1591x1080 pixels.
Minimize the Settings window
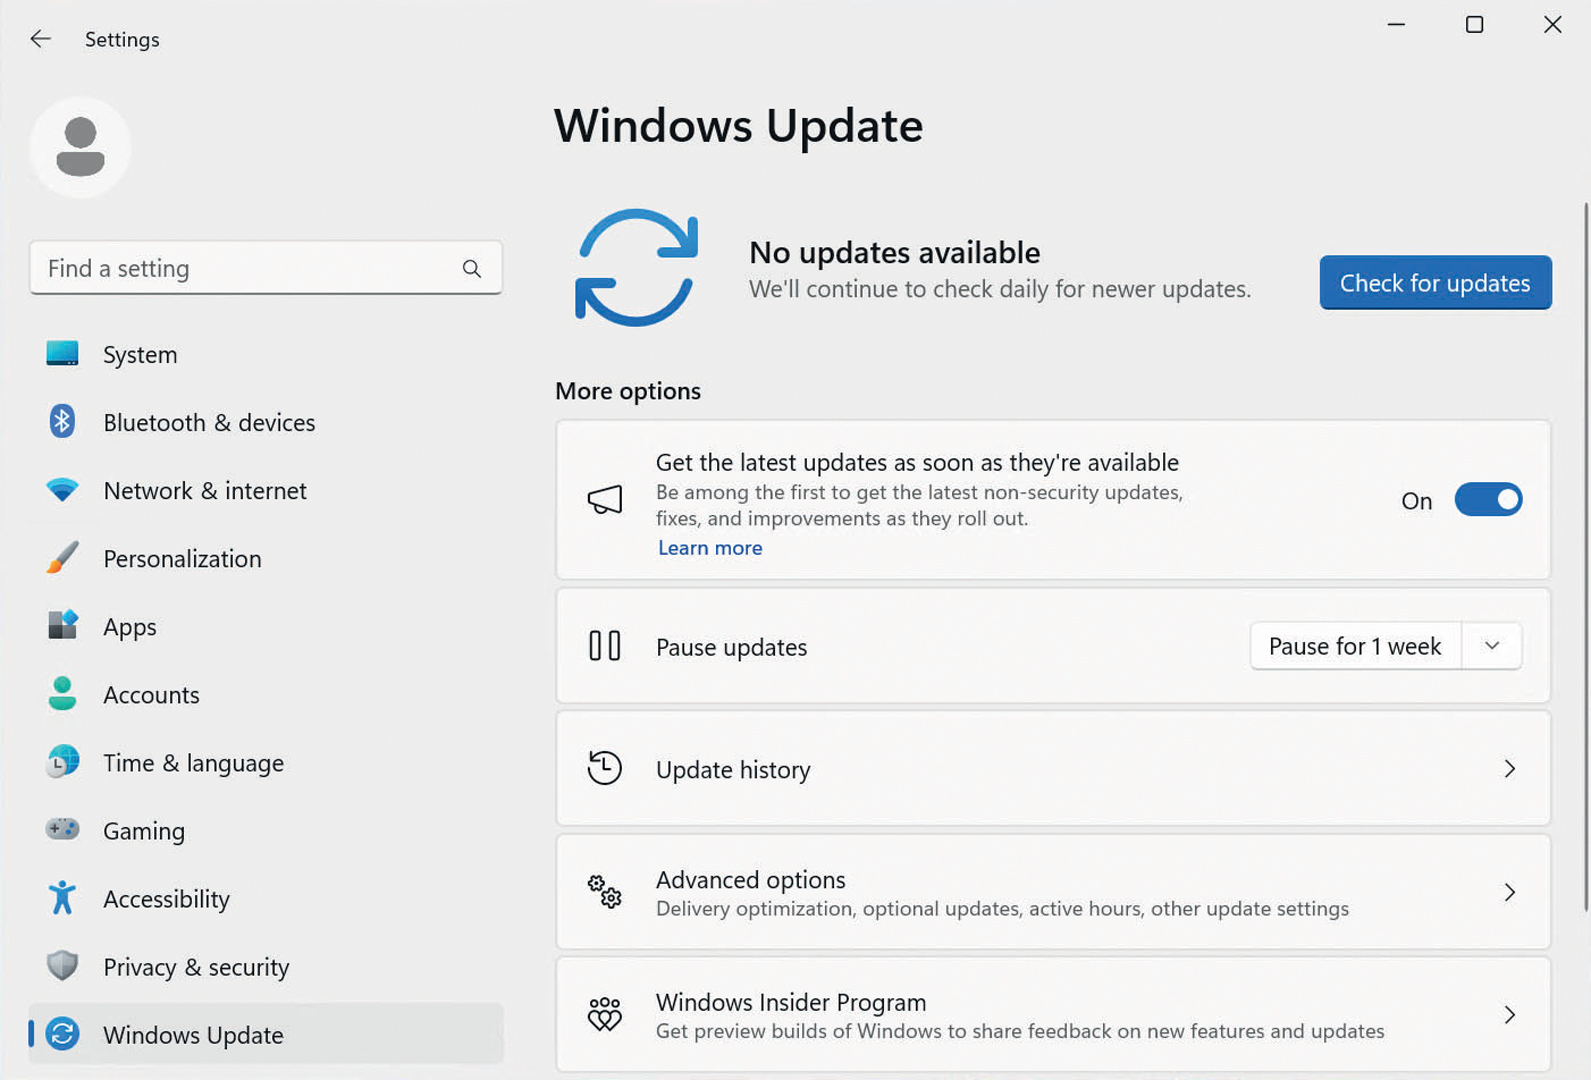click(1396, 24)
